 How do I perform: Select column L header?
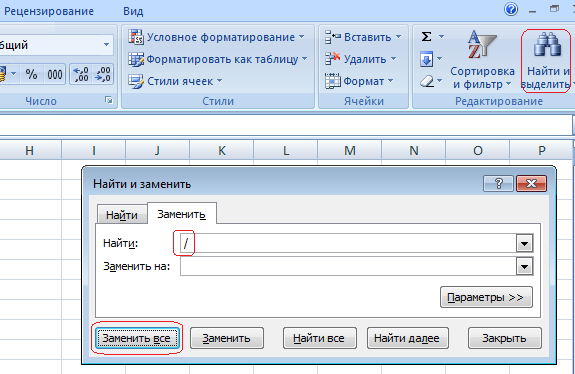[285, 150]
